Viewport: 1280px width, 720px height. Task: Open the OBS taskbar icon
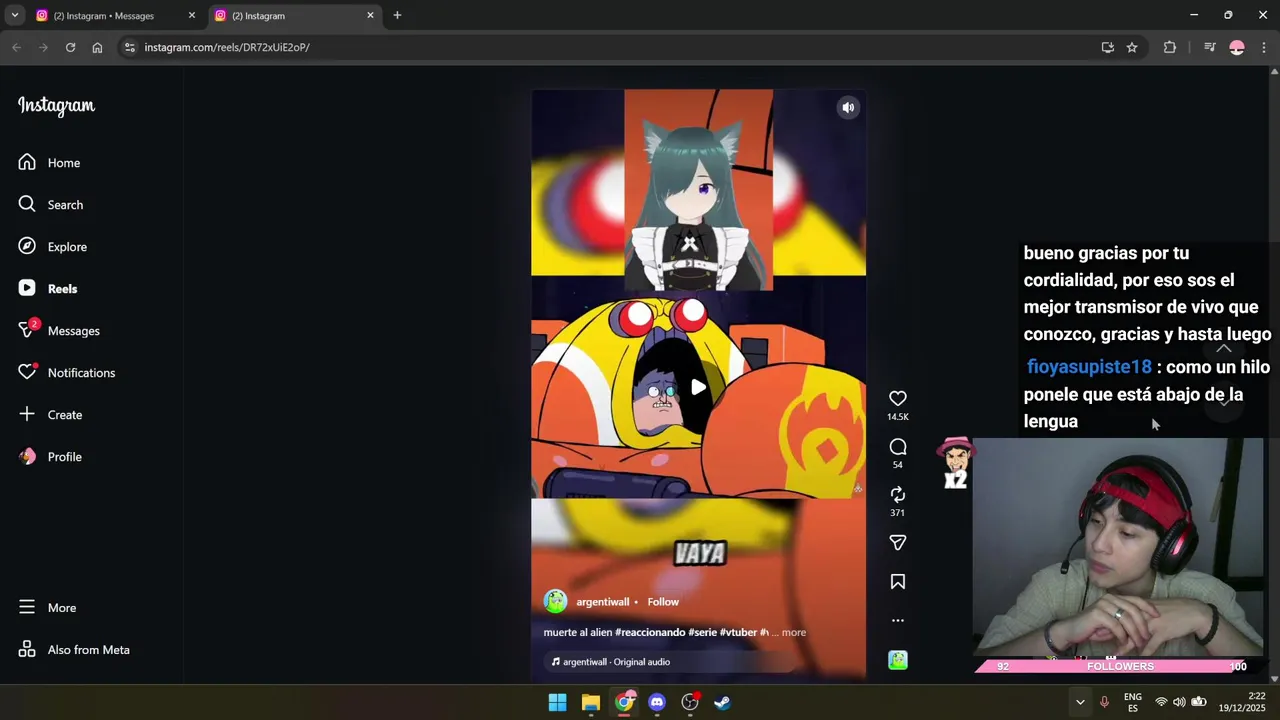point(690,702)
